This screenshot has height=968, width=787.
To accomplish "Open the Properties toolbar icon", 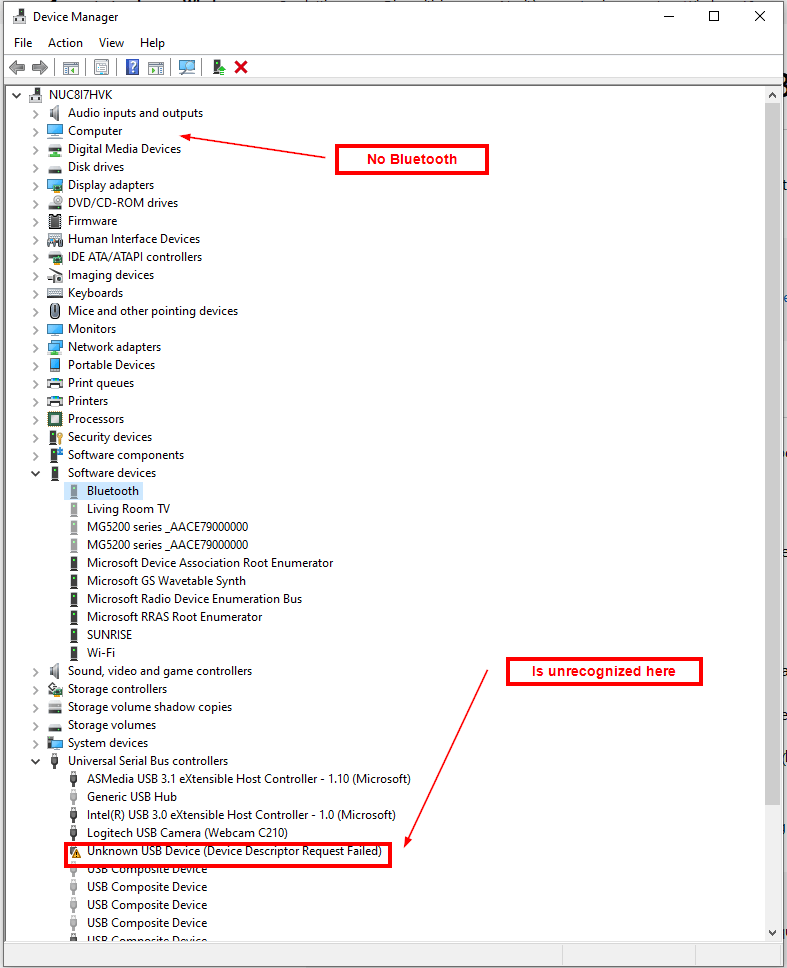I will click(x=101, y=67).
